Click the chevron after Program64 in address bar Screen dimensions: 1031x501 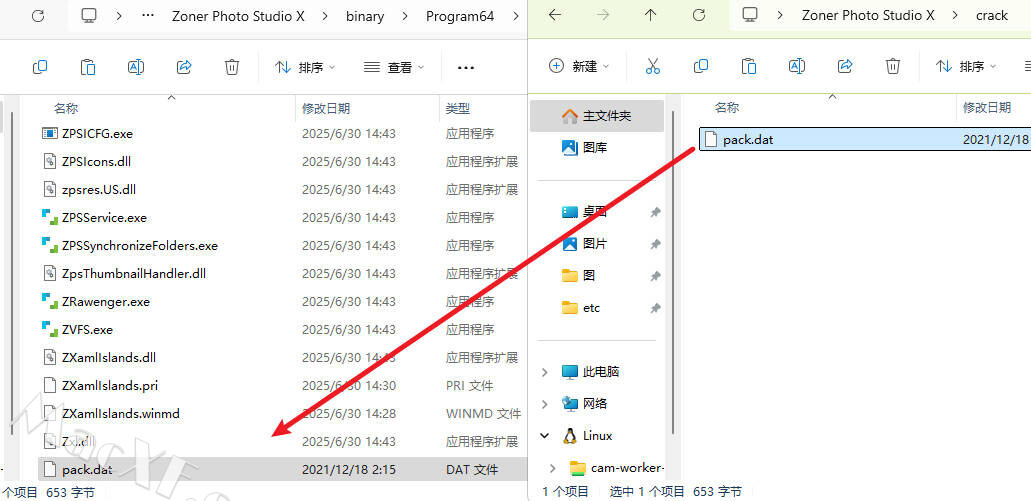517,16
